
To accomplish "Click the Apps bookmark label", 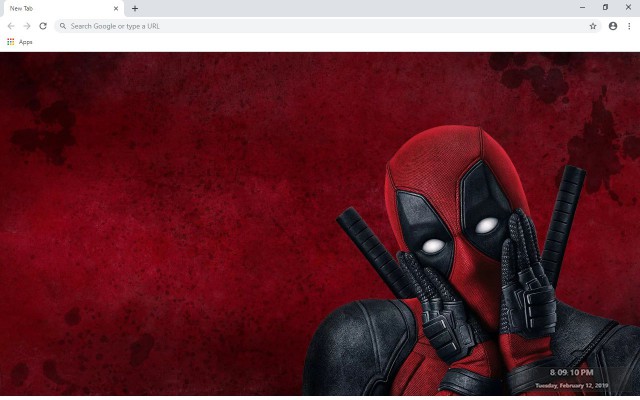I will (x=26, y=42).
